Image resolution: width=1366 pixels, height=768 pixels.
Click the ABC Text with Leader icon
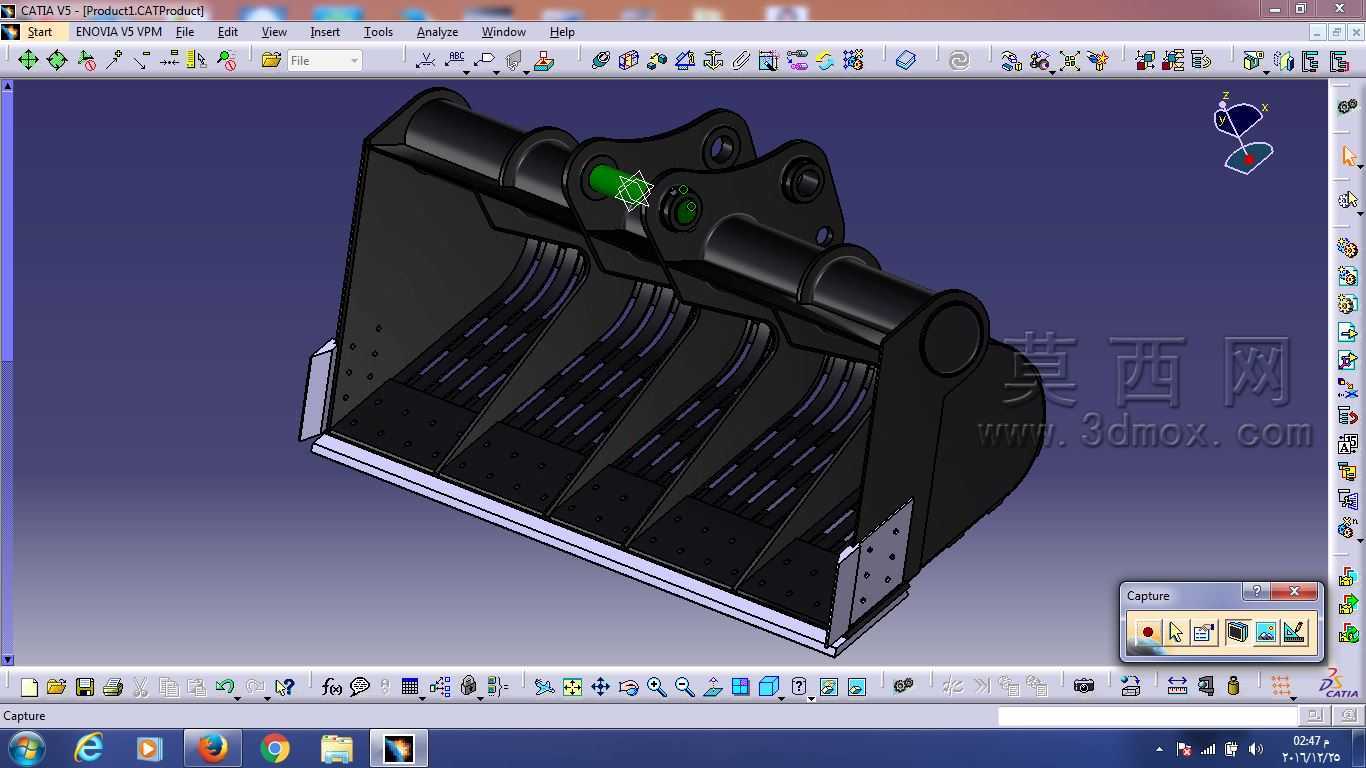click(456, 61)
